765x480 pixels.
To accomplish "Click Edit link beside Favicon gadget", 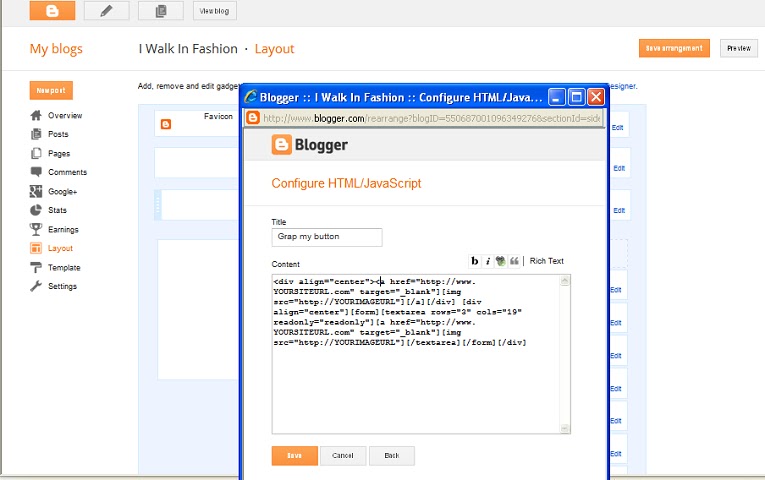I will [x=618, y=128].
